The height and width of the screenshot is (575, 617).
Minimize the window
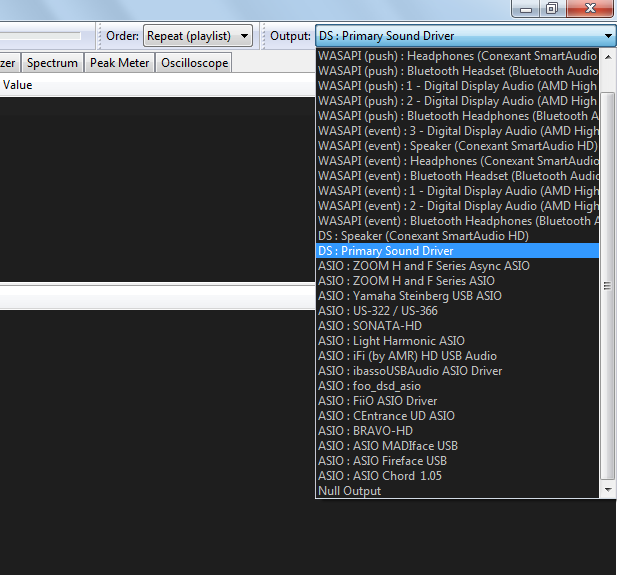coord(525,9)
